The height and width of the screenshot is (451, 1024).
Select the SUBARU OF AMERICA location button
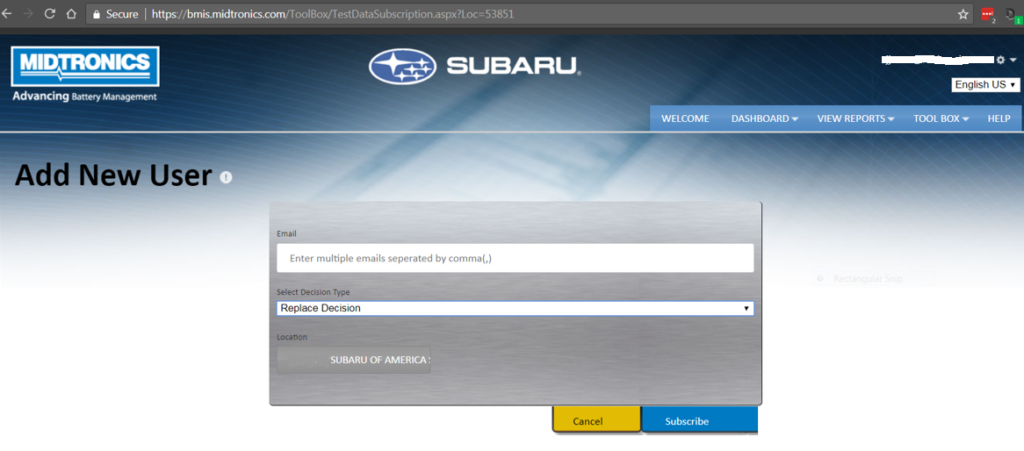pos(353,360)
